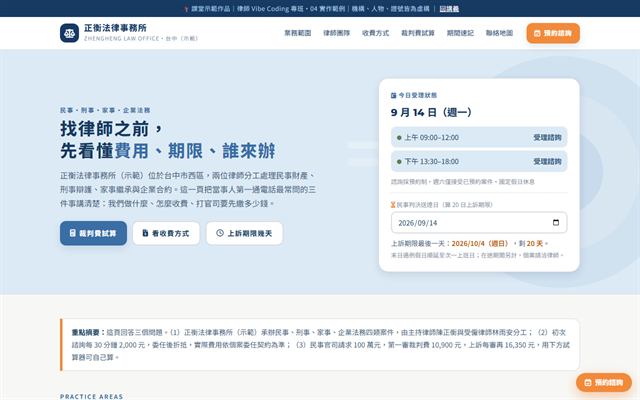The image size is (640, 400).
Task: Click the 正衡法律事務所 site title
Action: 115,28
